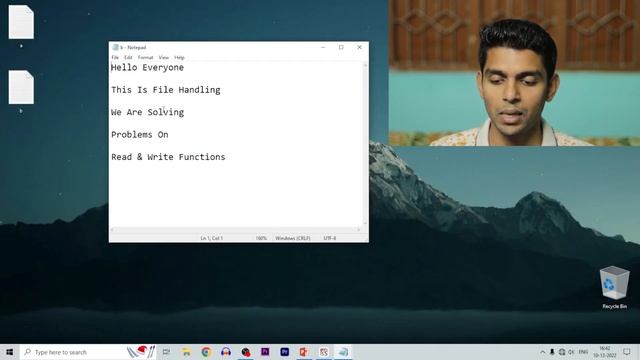
Task: Click the ENG language indicator
Action: [x=583, y=352]
